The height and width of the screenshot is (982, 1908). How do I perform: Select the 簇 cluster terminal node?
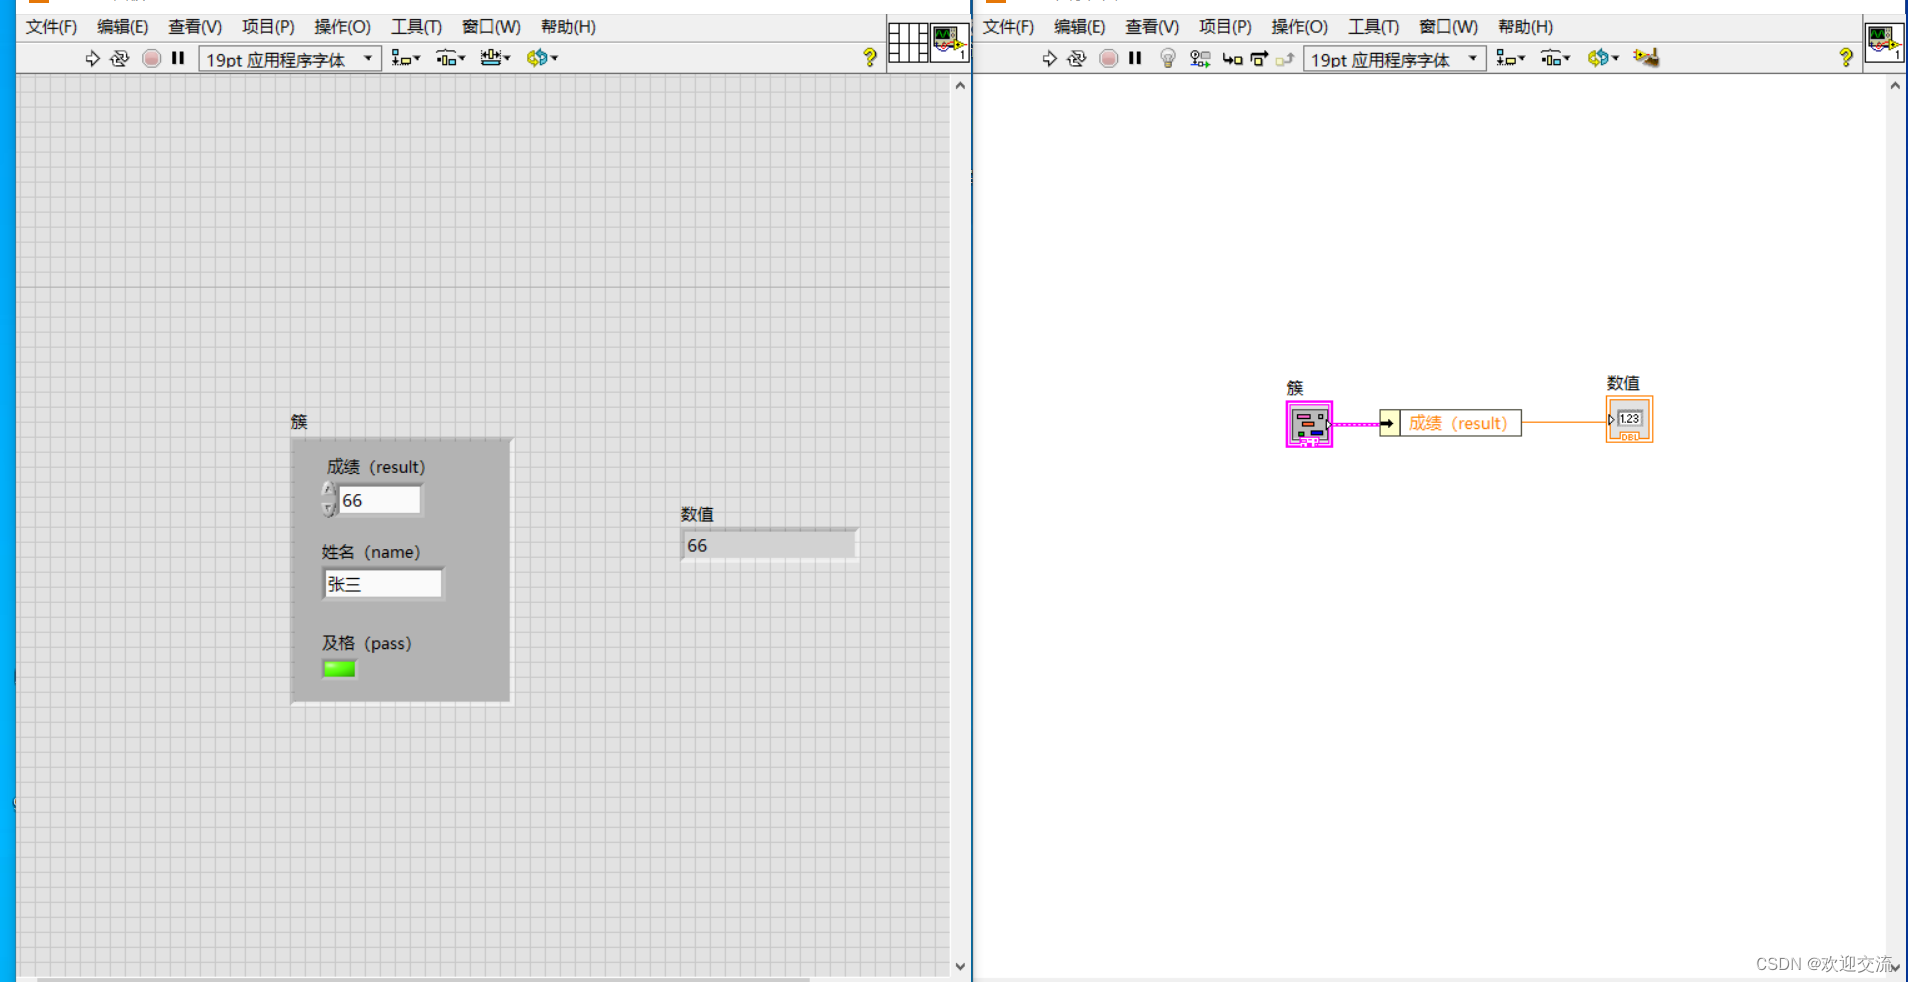pos(1309,424)
